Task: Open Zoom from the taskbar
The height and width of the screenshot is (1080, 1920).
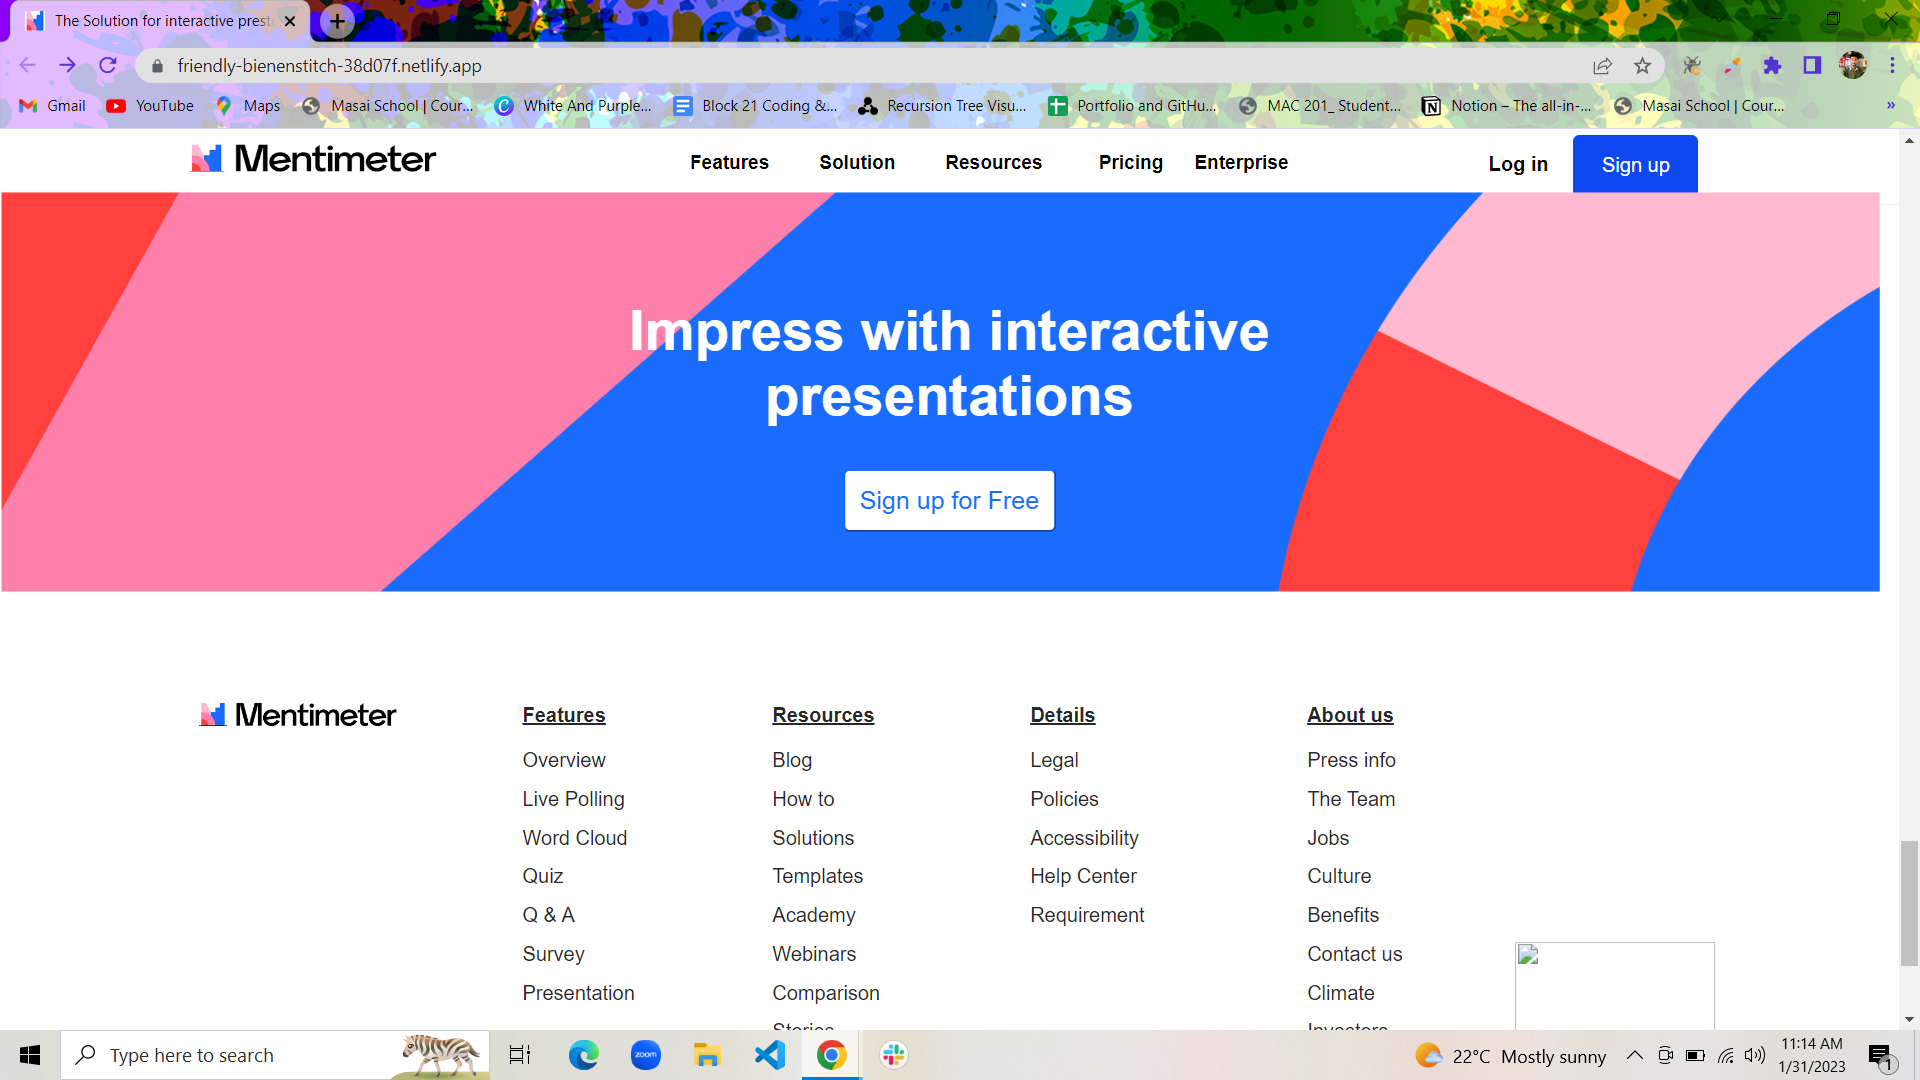Action: (646, 1055)
